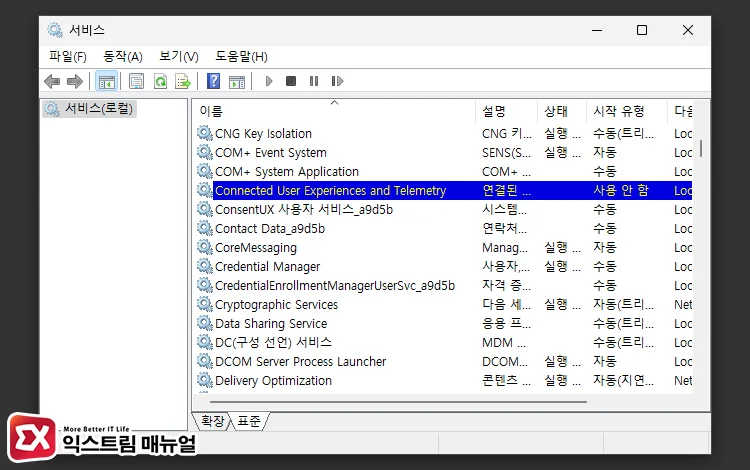Toggle the action pane toolbar icon
Viewport: 750px width, 470px height.
(x=237, y=81)
